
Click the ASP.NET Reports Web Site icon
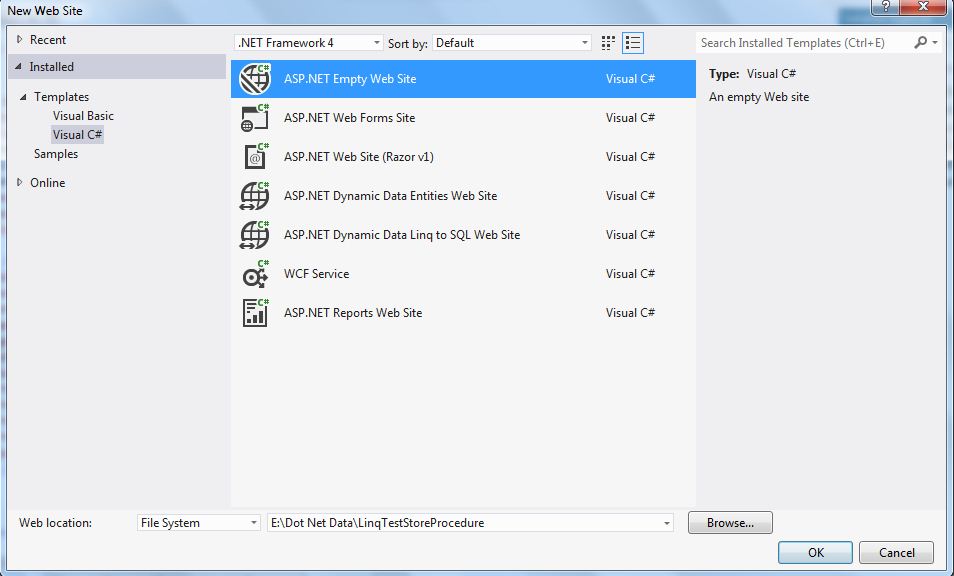coord(254,313)
